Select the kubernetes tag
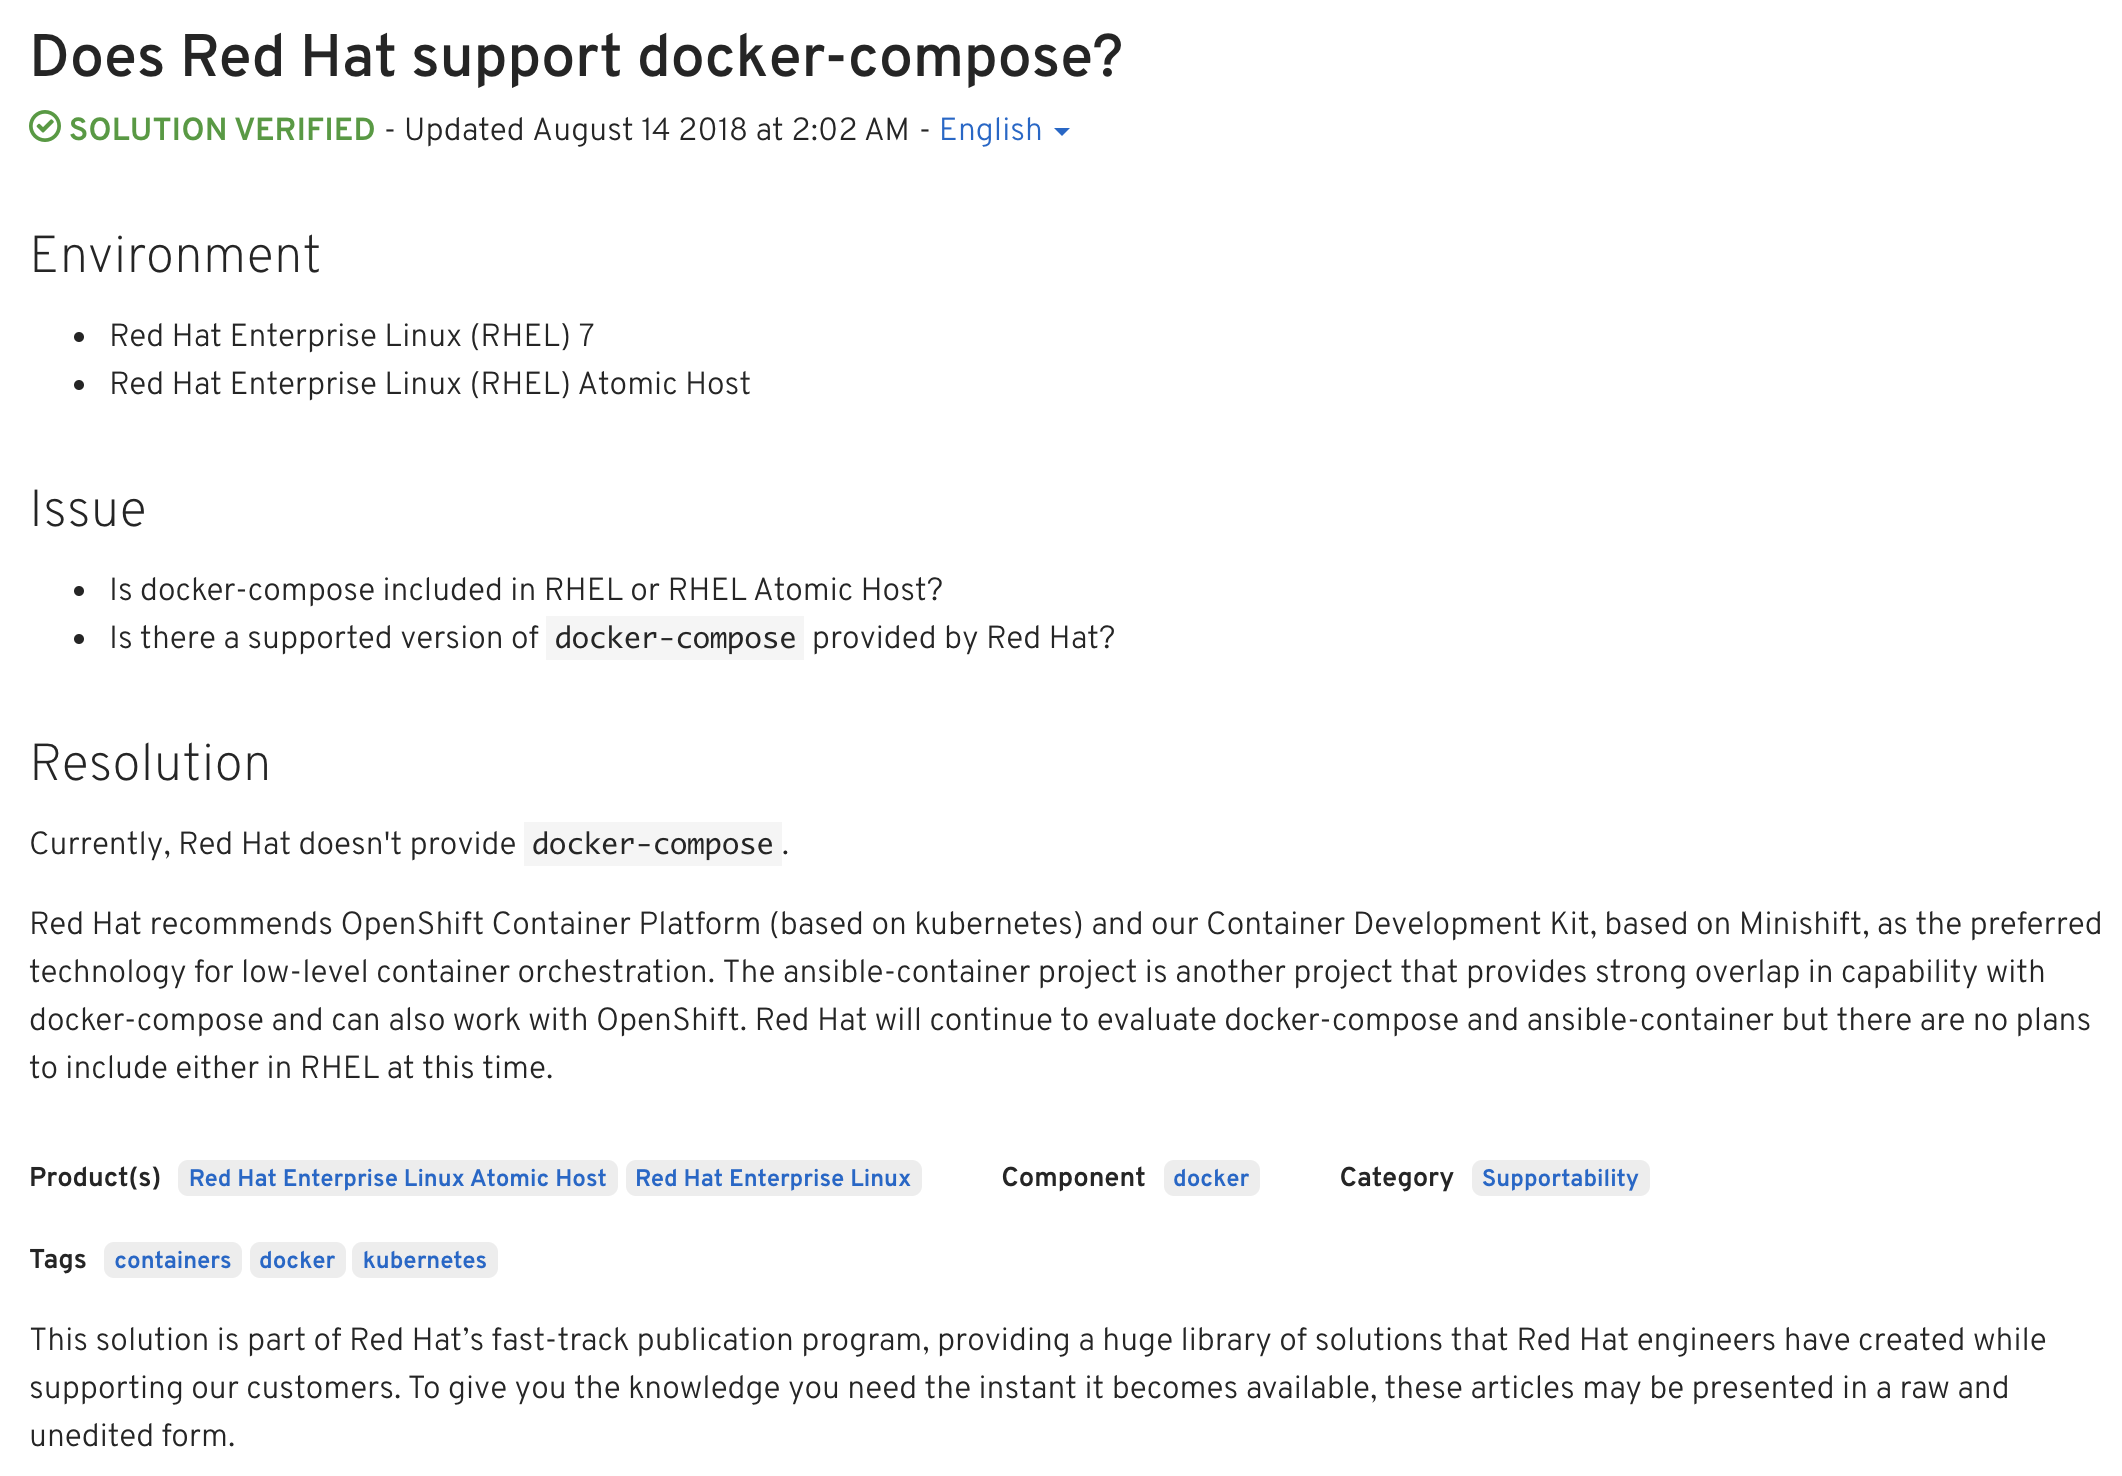2122x1476 pixels. click(x=424, y=1260)
